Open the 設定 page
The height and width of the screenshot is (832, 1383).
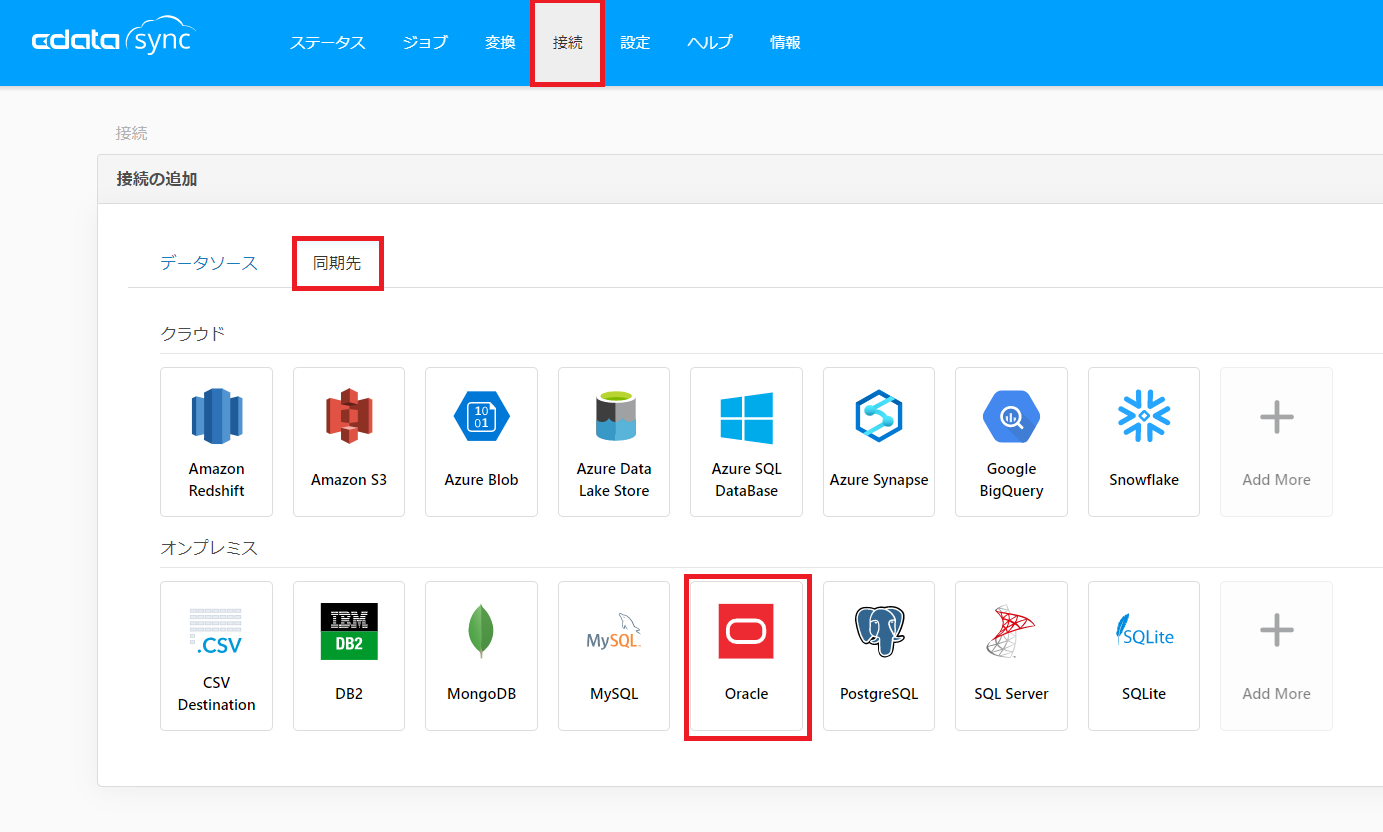635,43
